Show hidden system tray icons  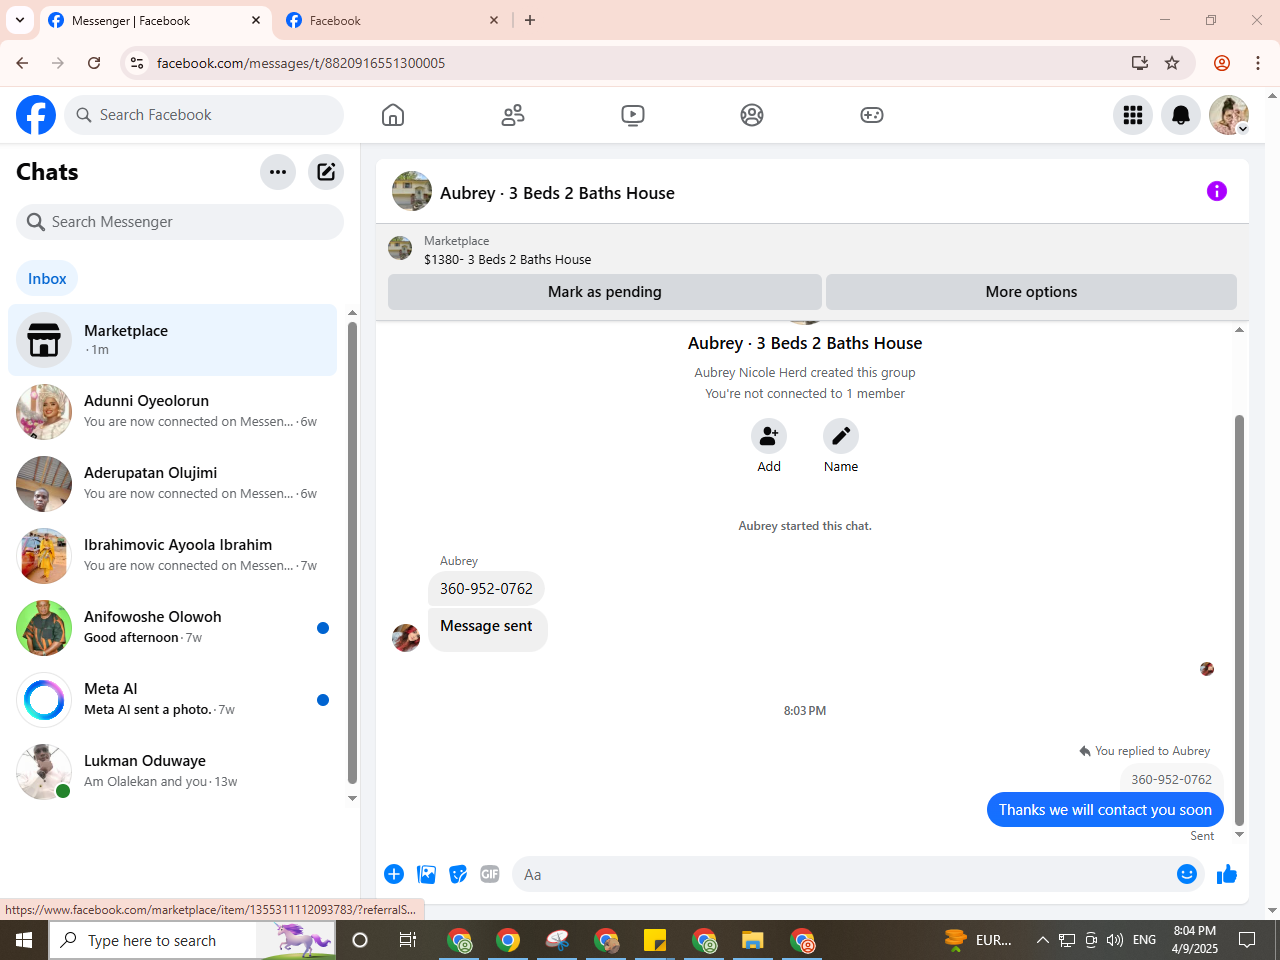[x=1042, y=940]
